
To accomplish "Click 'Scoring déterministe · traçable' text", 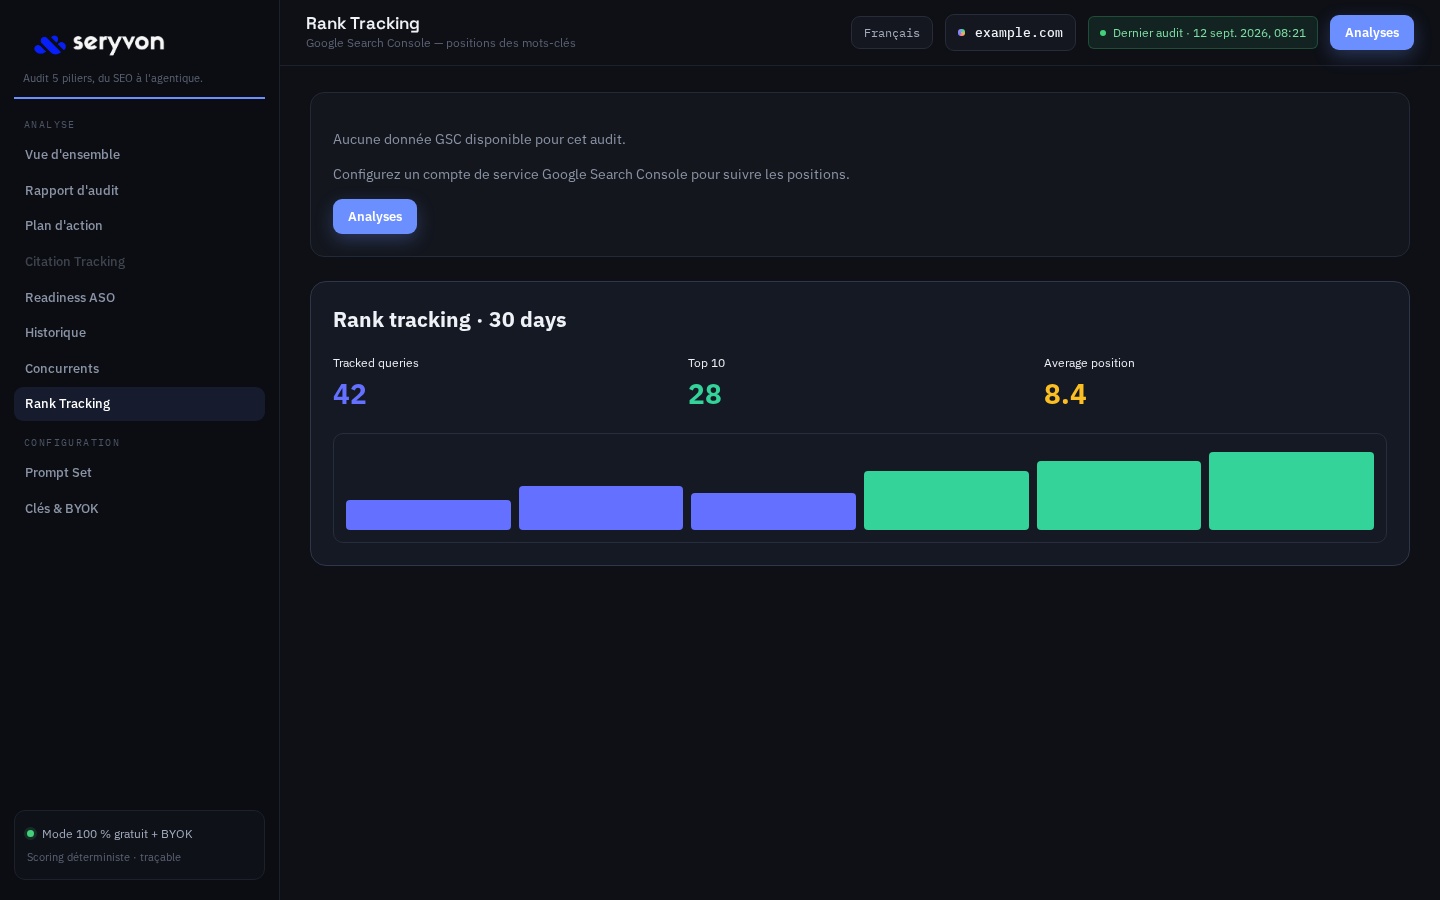I will tap(104, 857).
